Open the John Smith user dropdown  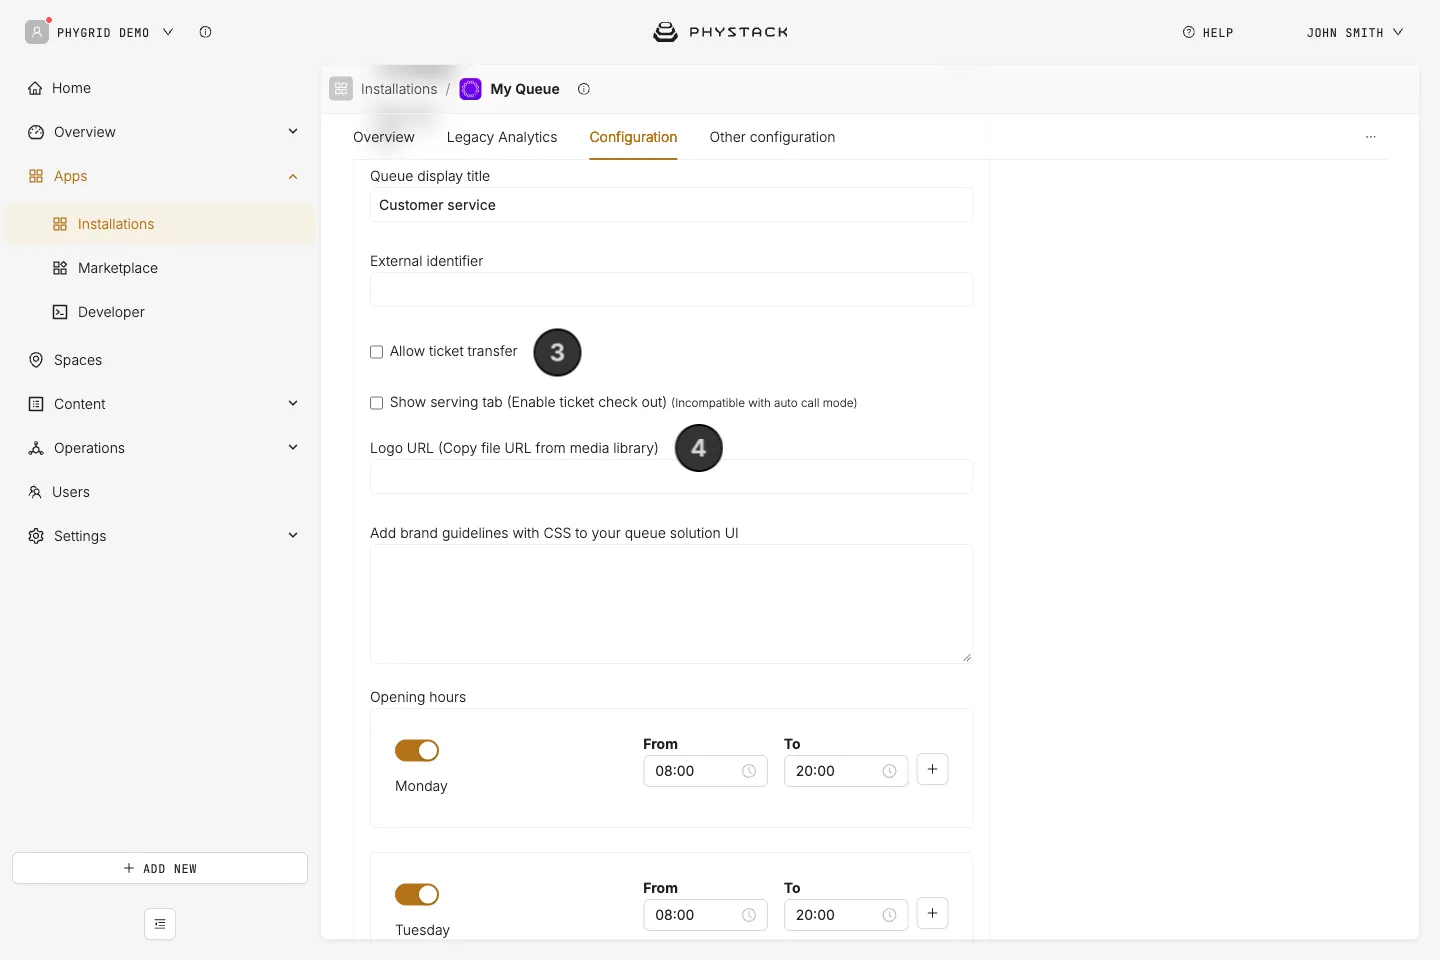1355,33
